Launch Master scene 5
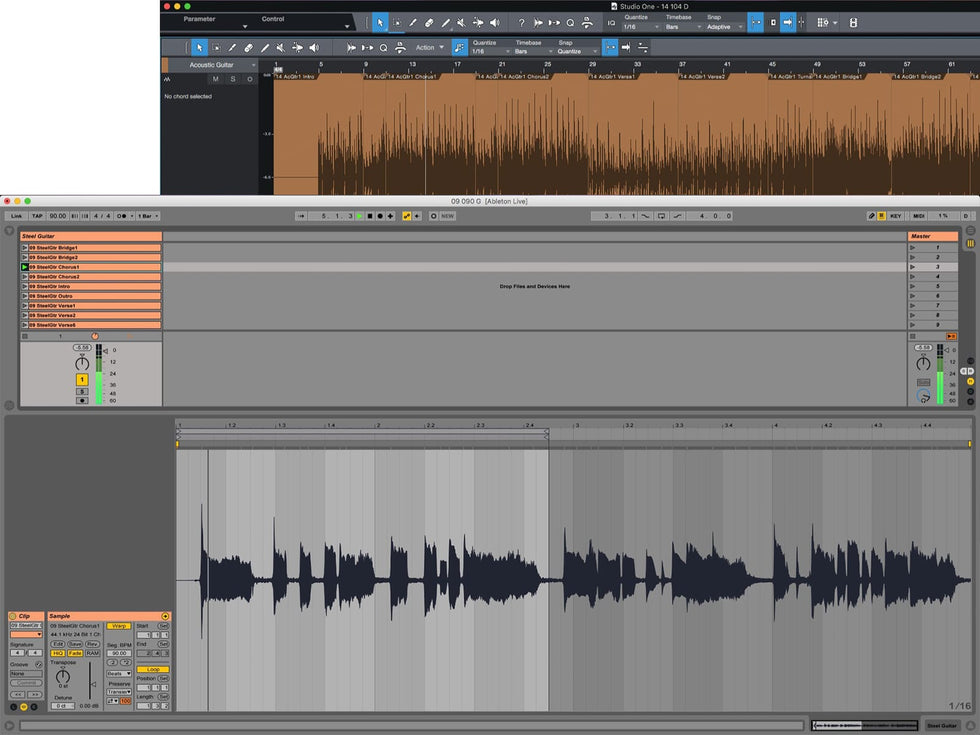This screenshot has width=980, height=735. tap(913, 287)
